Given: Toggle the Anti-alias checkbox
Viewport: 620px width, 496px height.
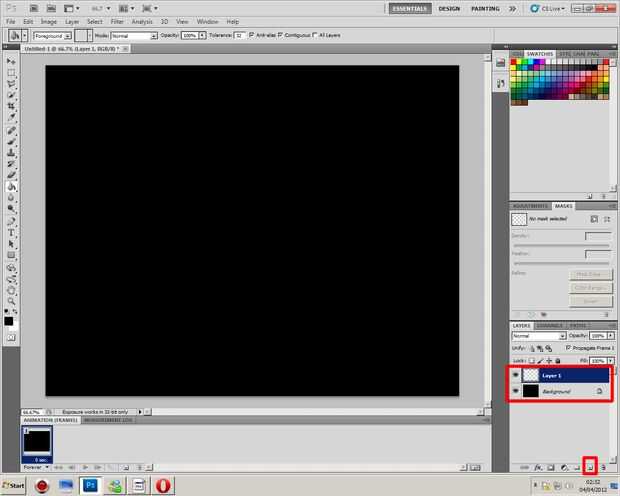Looking at the screenshot, I should coord(251,35).
